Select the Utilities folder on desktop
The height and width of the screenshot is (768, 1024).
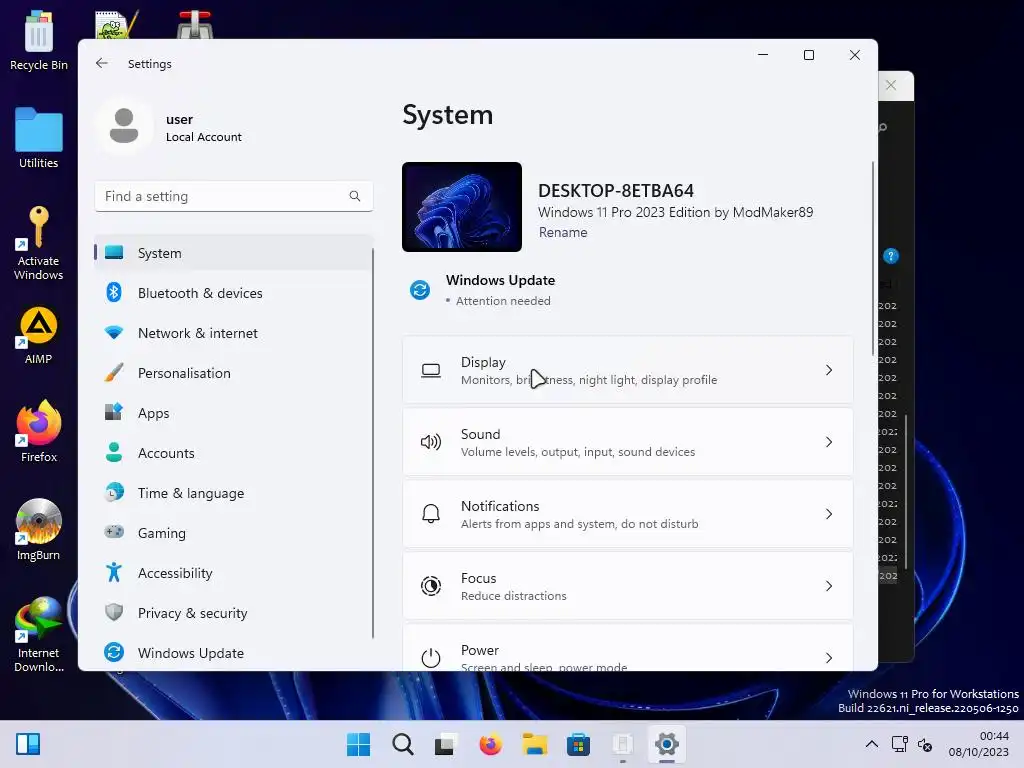coord(39,138)
